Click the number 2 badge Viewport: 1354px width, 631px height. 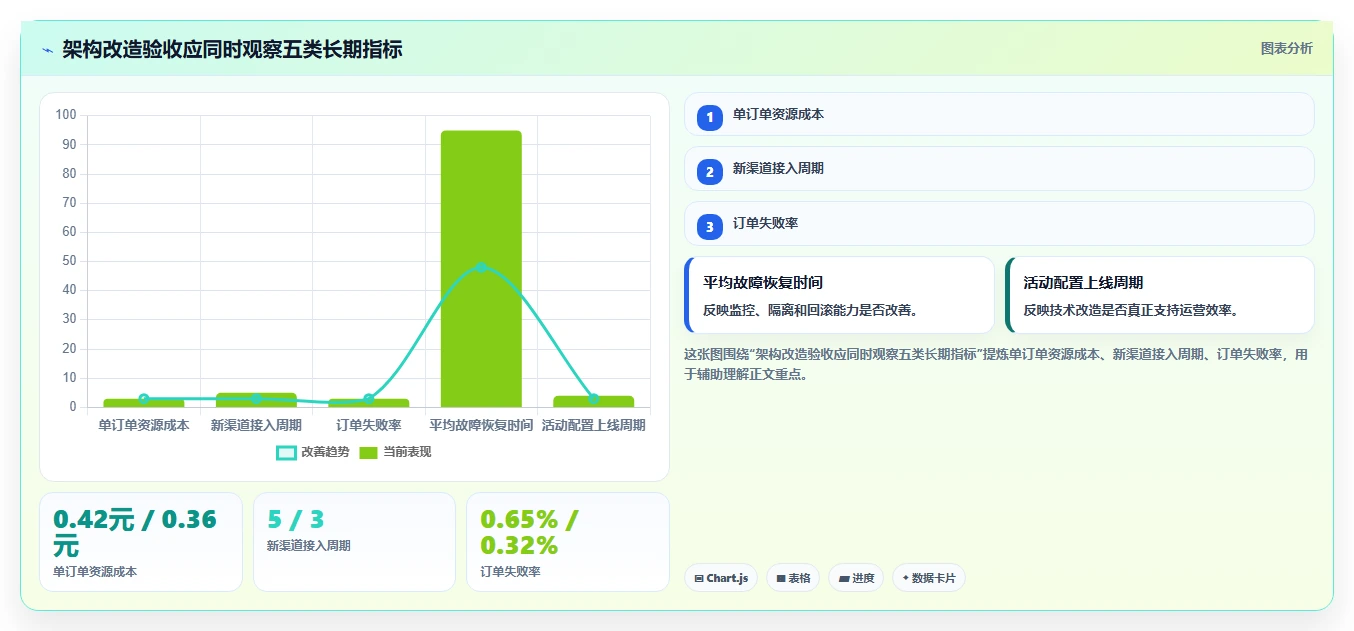click(x=710, y=171)
